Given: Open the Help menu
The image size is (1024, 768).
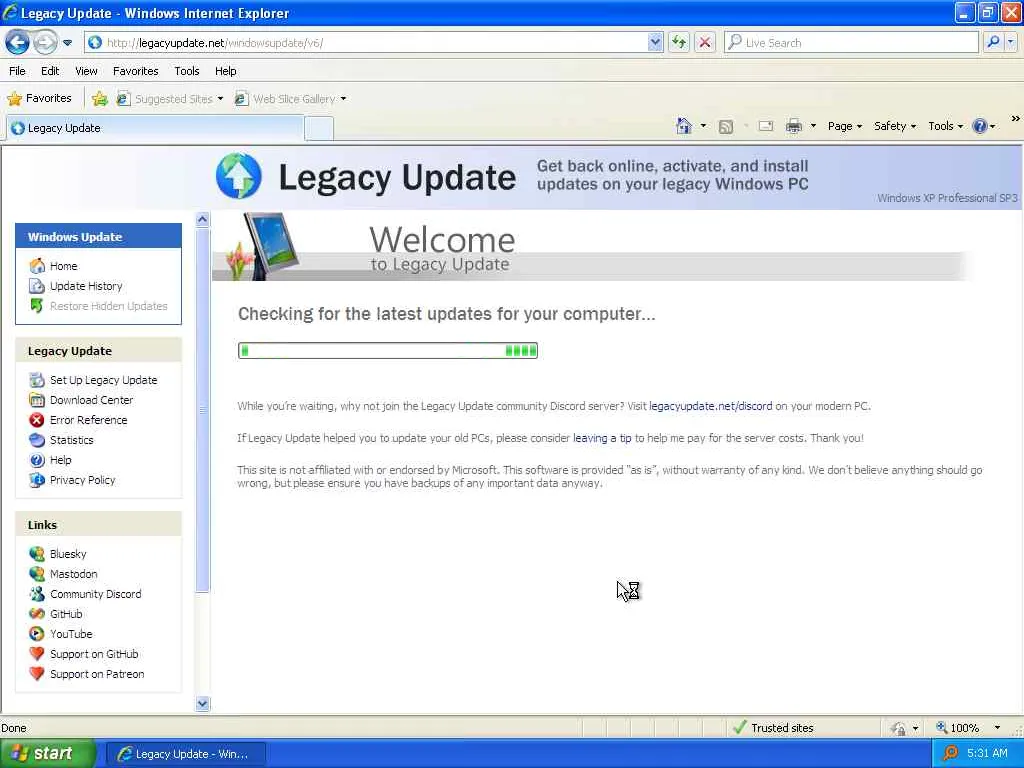Looking at the screenshot, I should coord(225,71).
